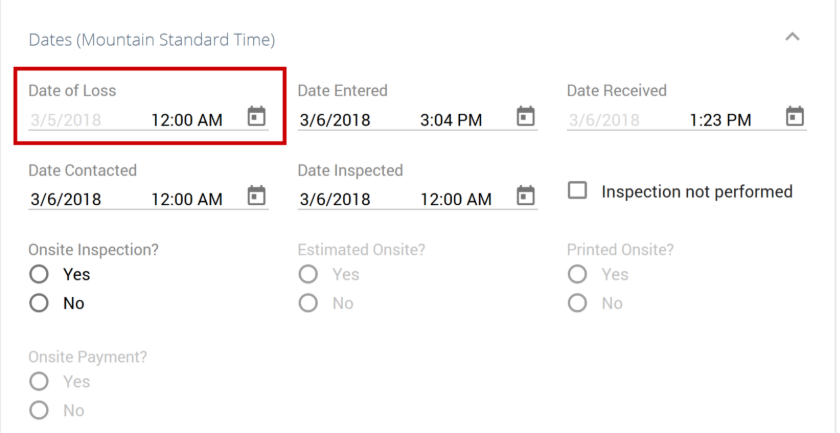Open calendar picker for Date Contacted
Screen dimensions: 840x433
pyautogui.click(x=256, y=196)
